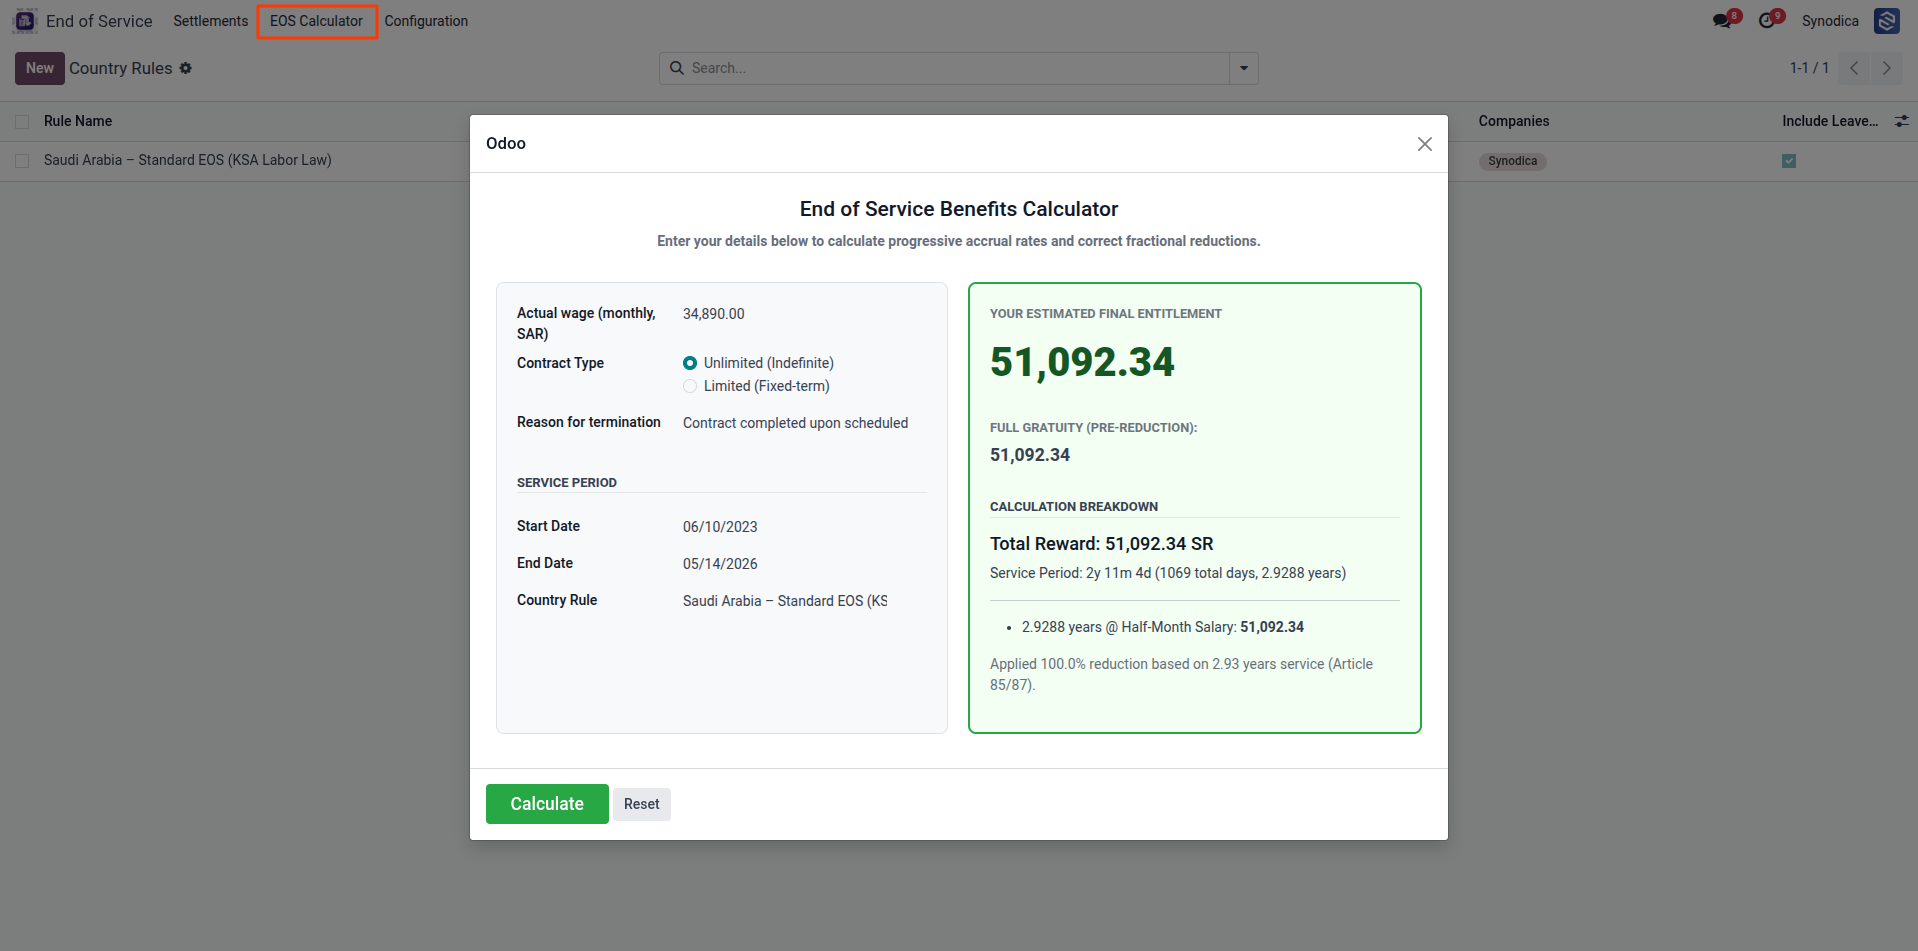The image size is (1918, 951).
Task: Click the Total Reward line
Action: (x=1101, y=544)
